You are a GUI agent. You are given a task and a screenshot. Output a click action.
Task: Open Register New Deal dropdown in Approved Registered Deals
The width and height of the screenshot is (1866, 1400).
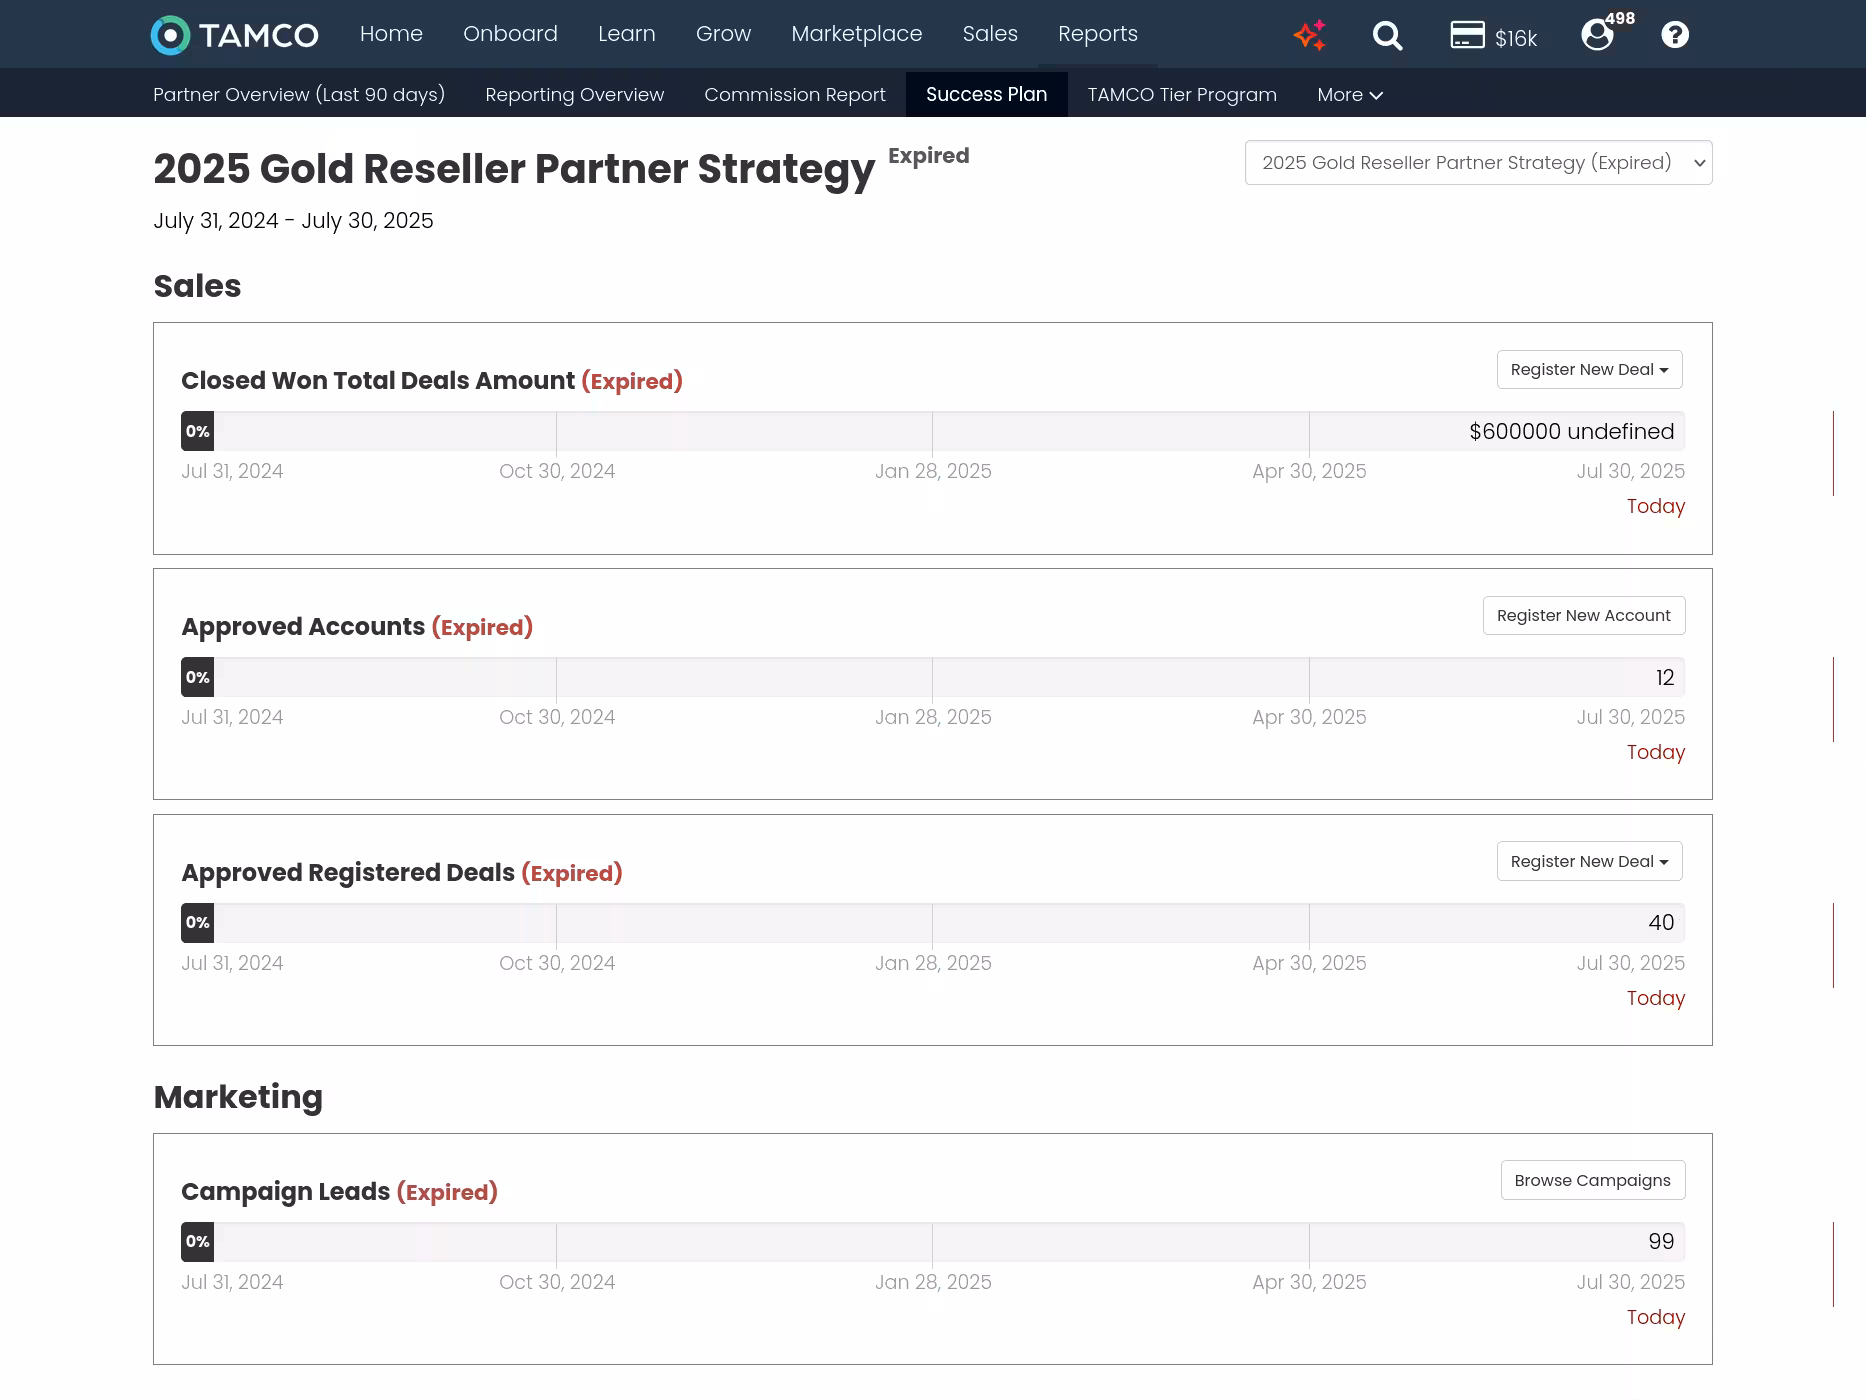click(x=1589, y=862)
